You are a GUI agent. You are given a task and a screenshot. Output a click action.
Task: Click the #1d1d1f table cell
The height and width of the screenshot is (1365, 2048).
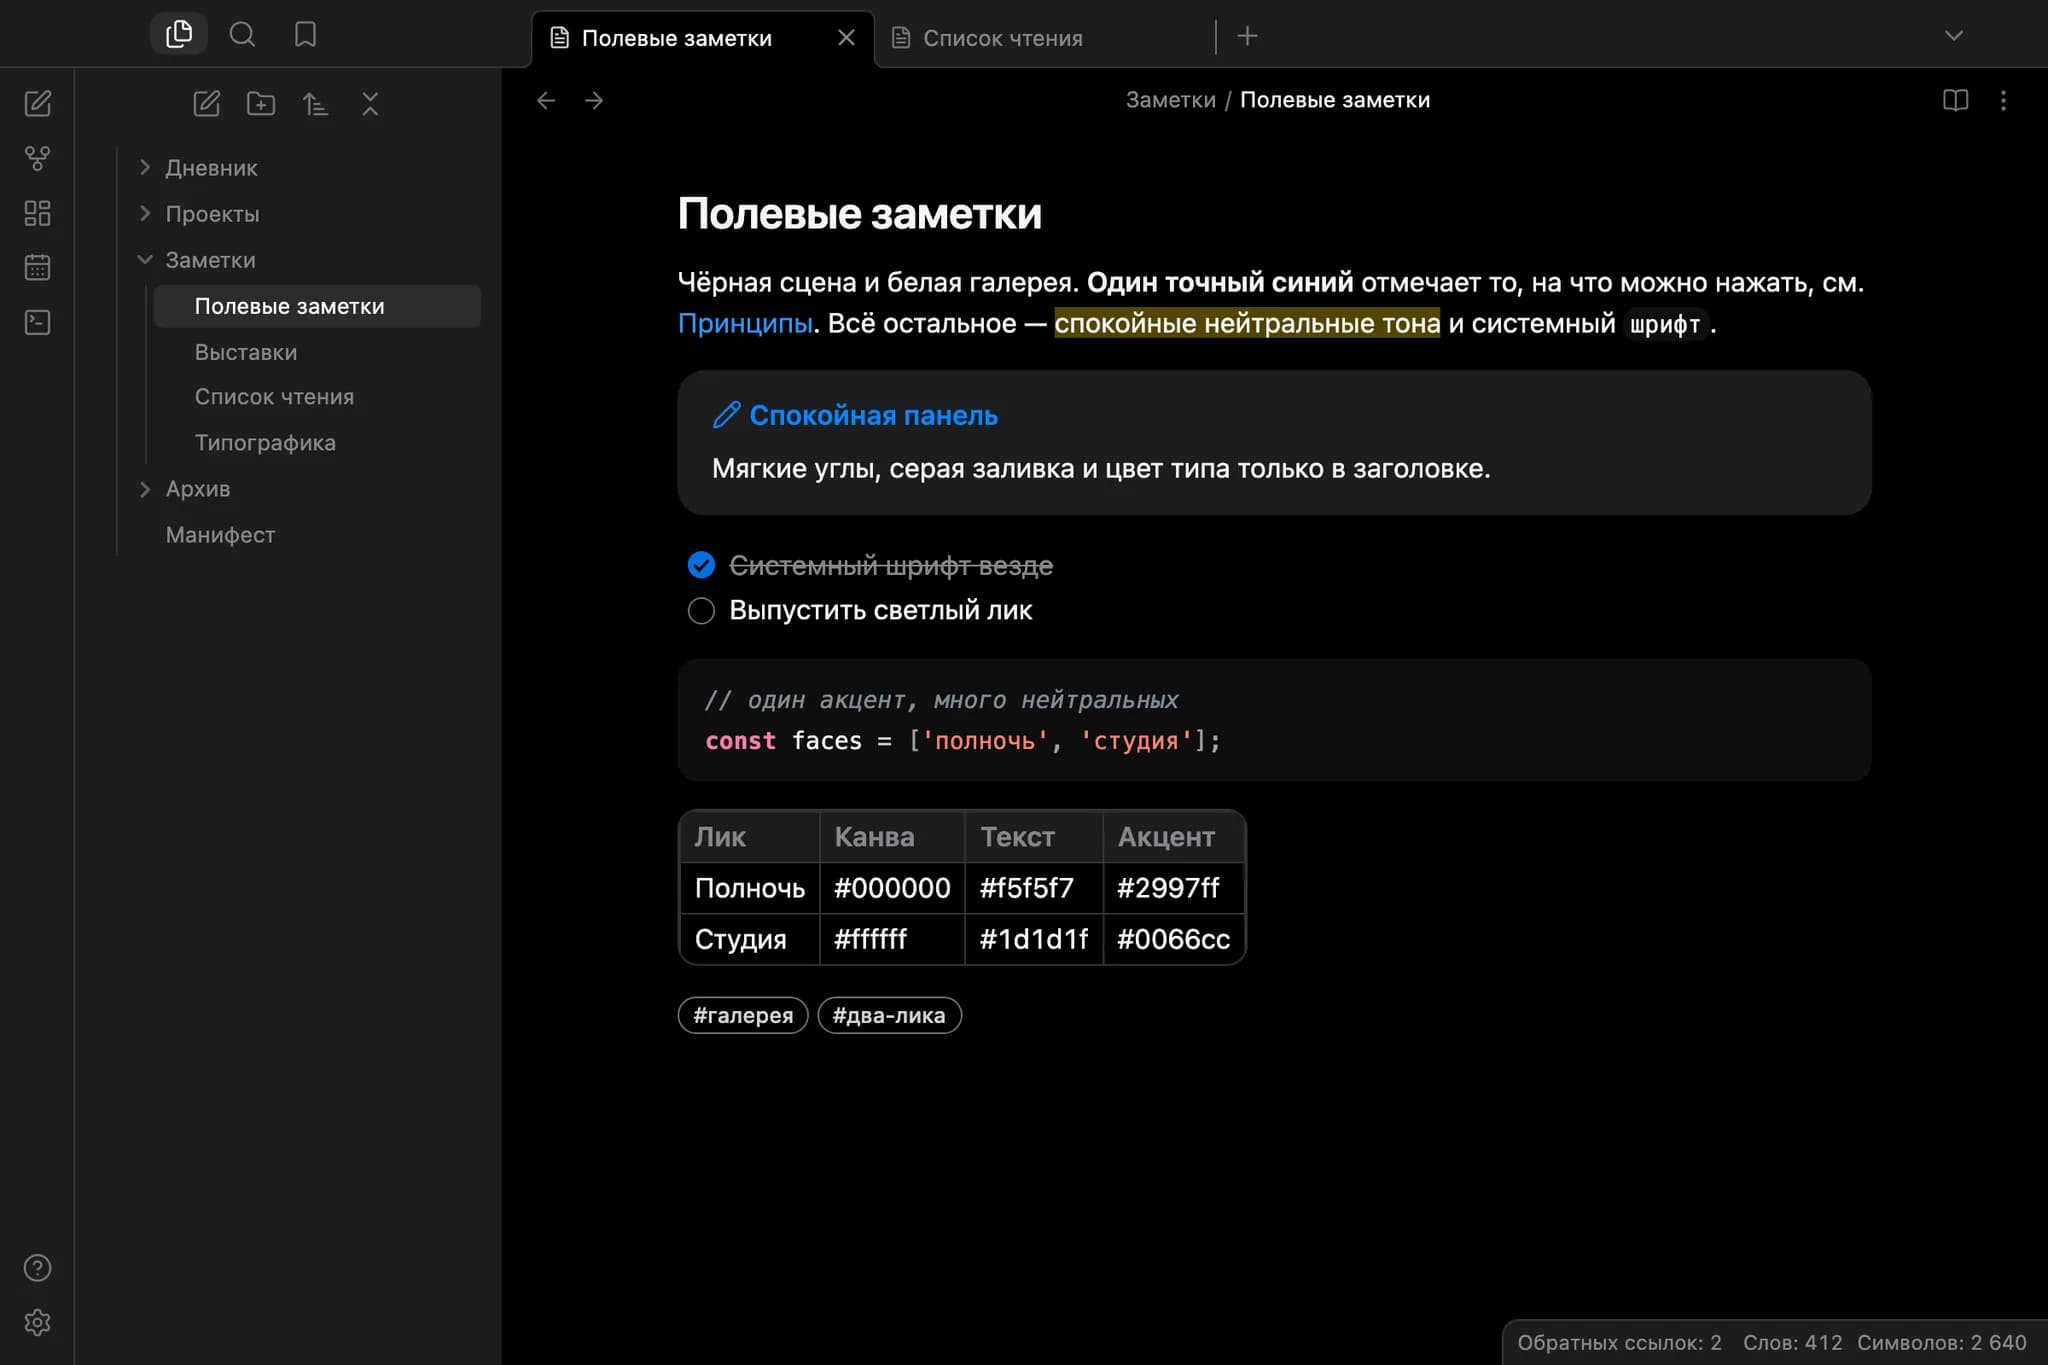pyautogui.click(x=1034, y=939)
